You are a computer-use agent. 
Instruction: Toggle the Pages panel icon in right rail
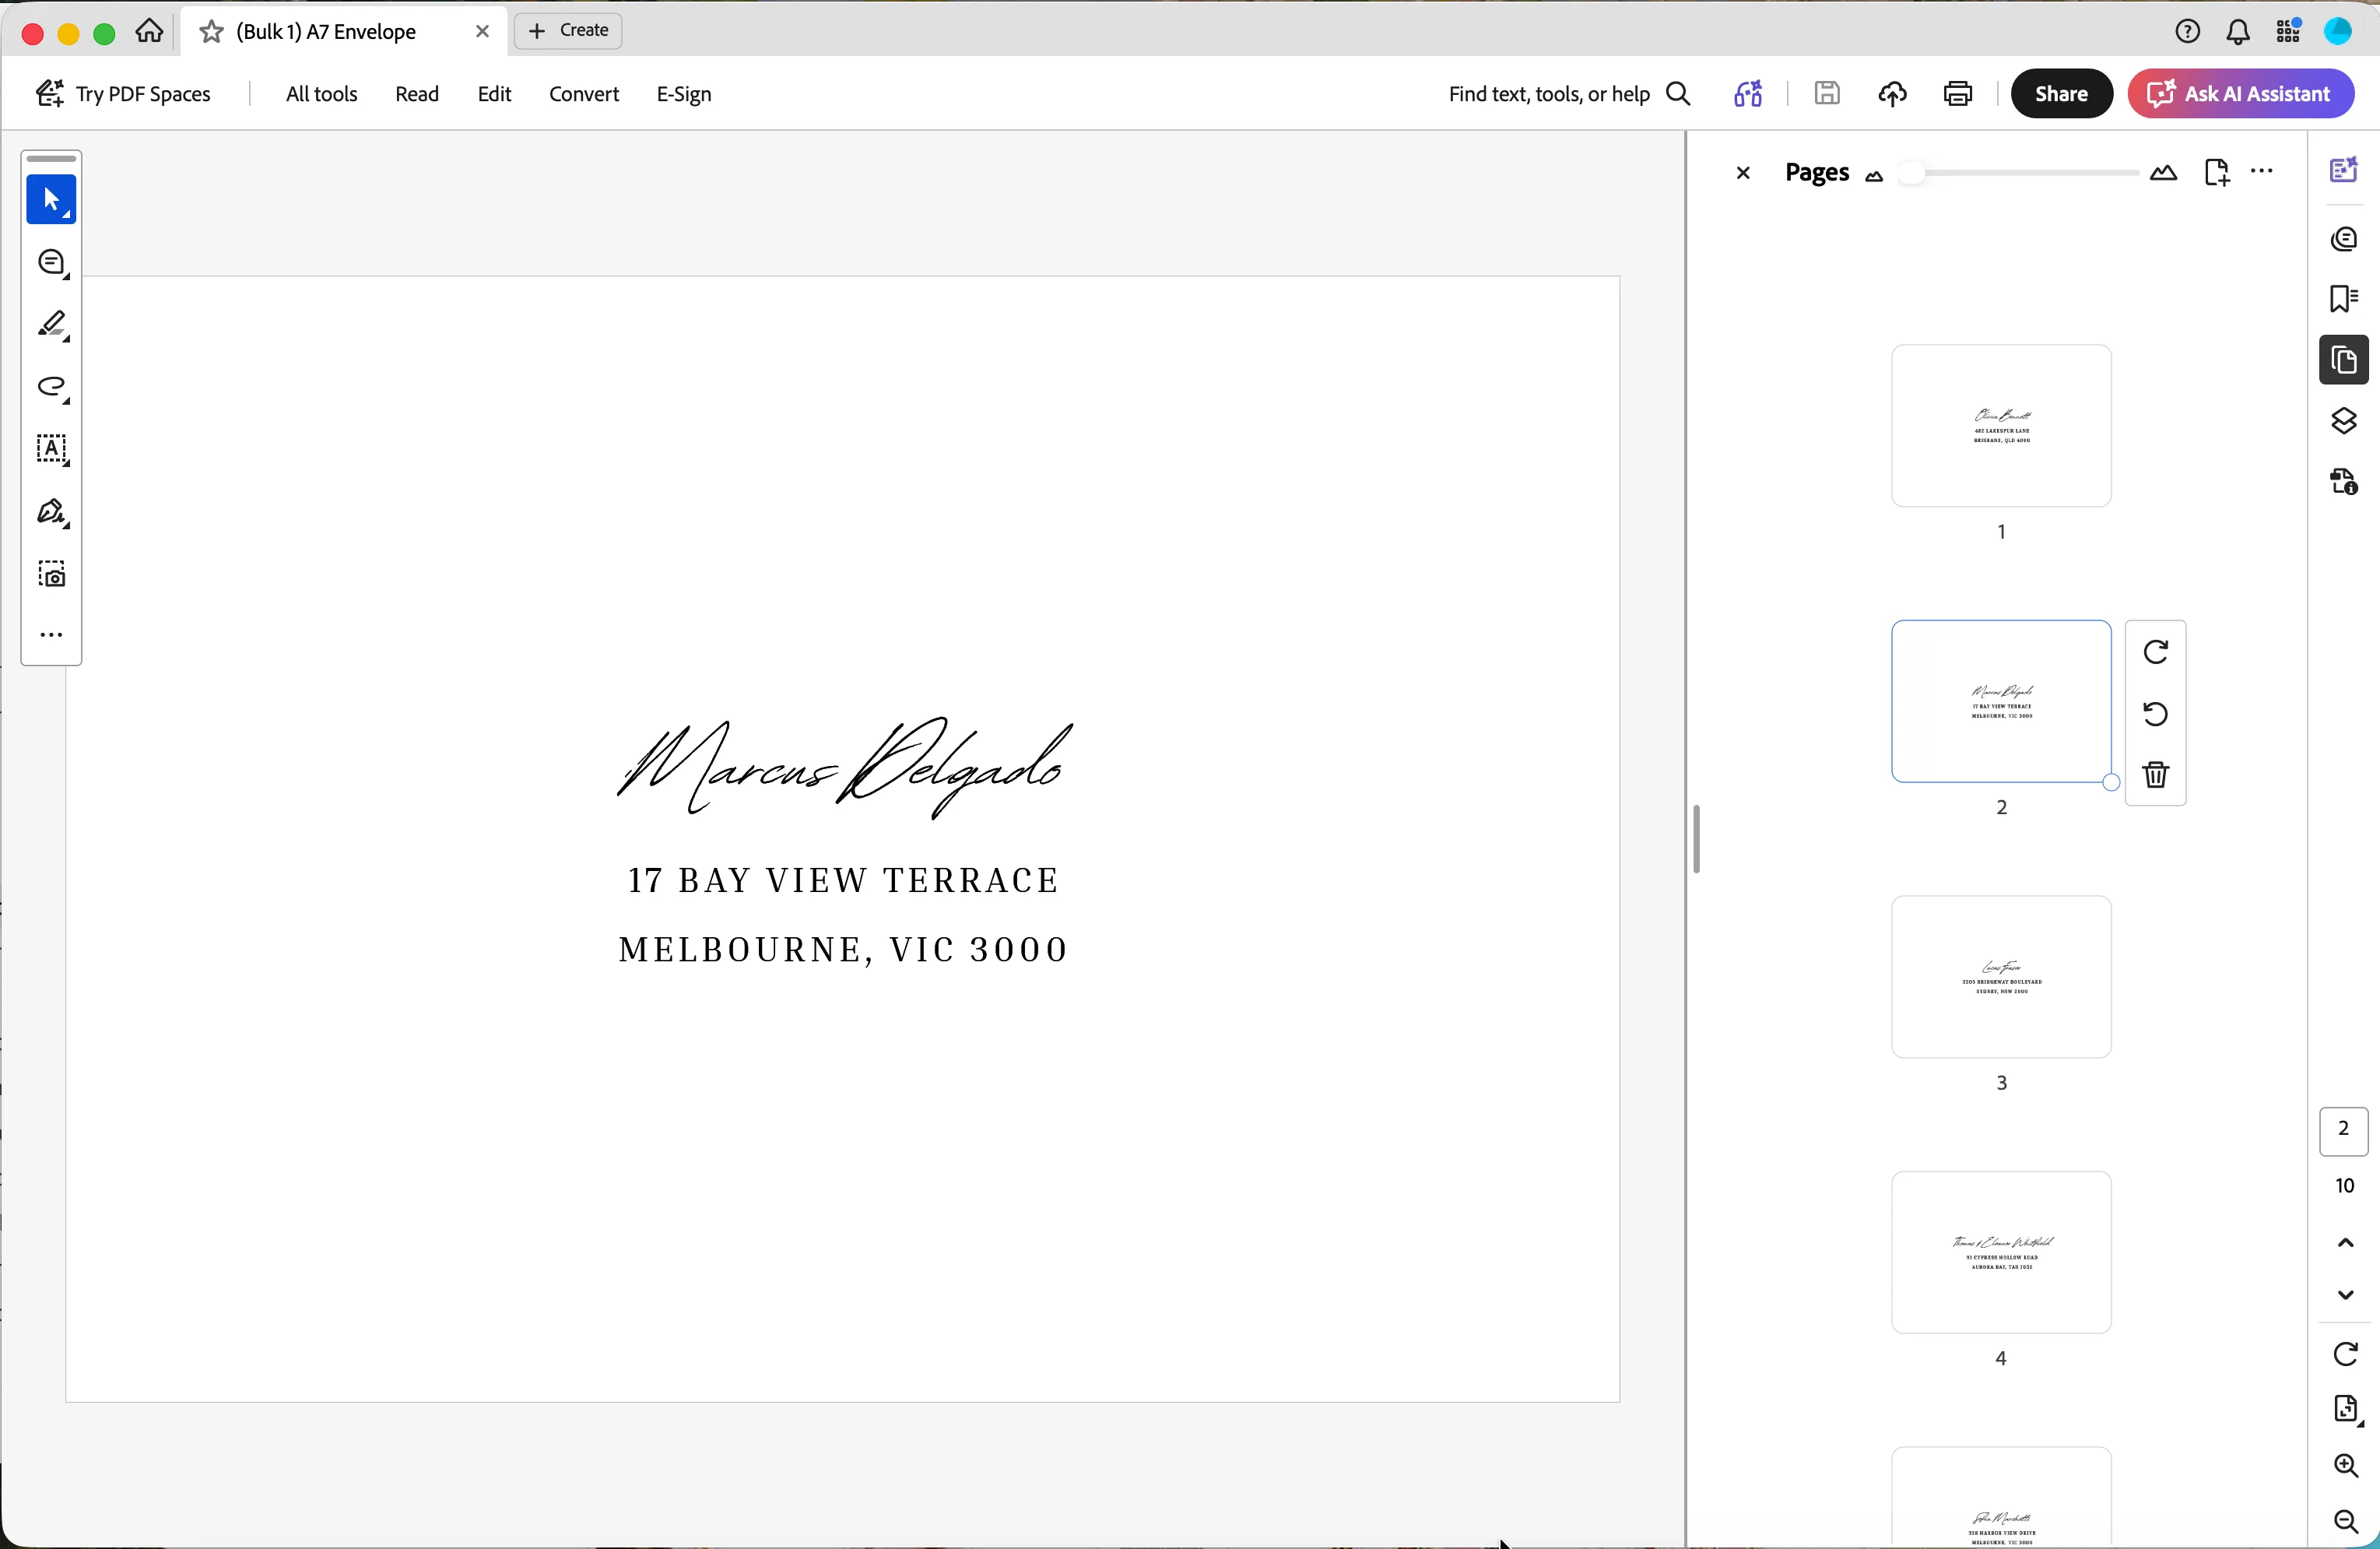[x=2343, y=360]
